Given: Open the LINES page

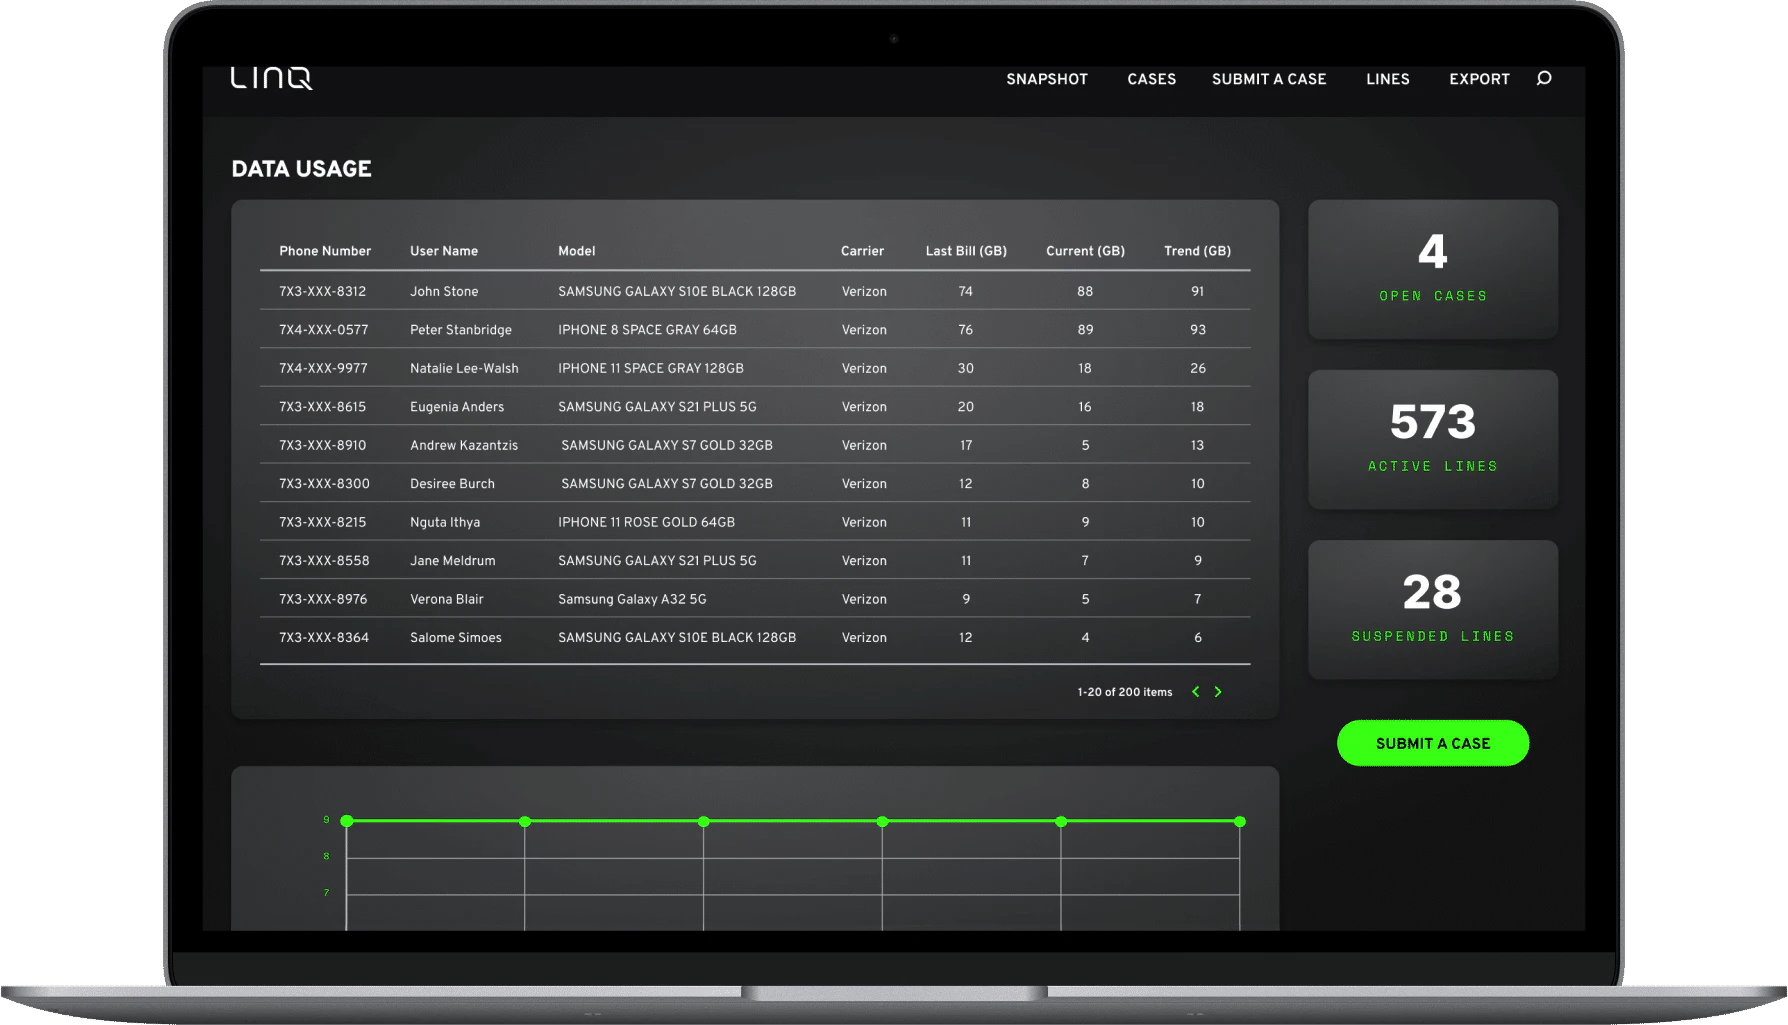Looking at the screenshot, I should click(x=1387, y=79).
